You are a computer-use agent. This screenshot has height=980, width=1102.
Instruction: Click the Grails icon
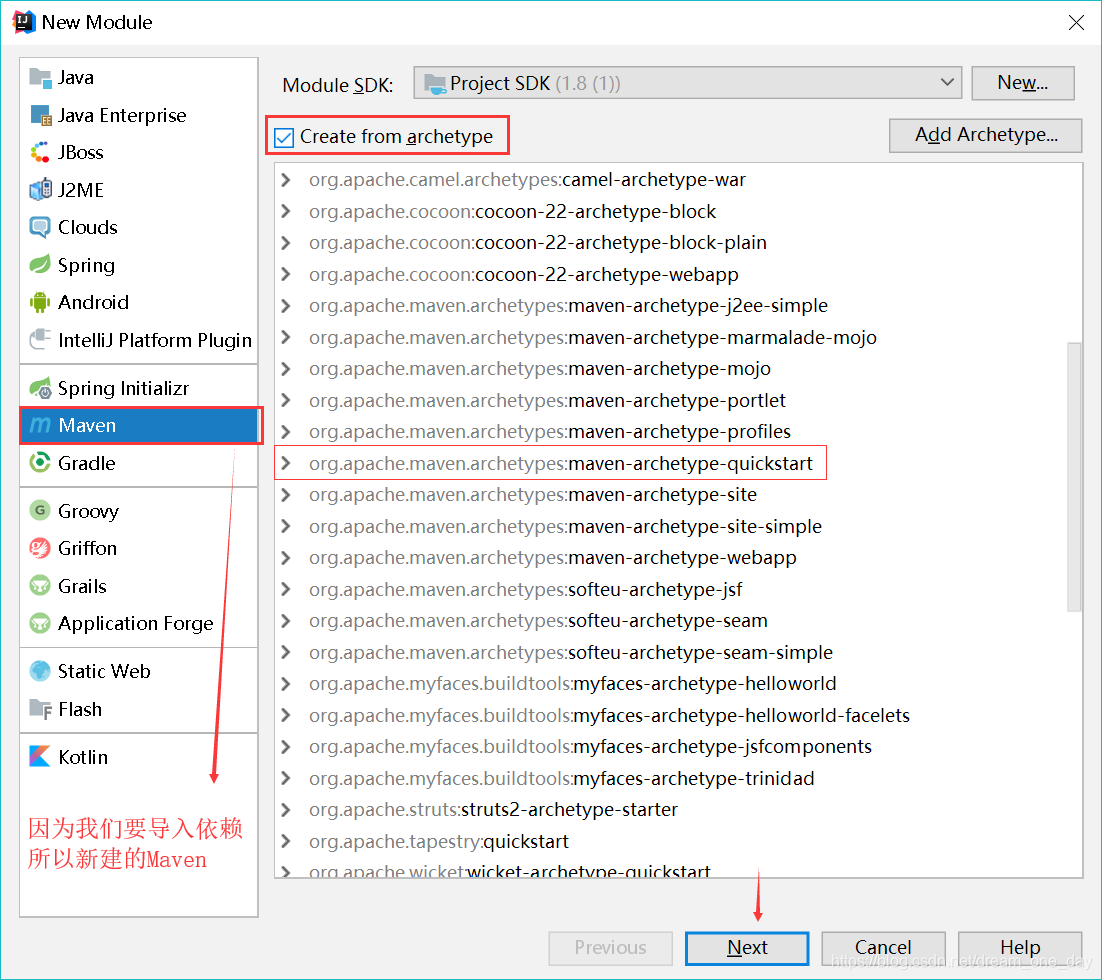(x=40, y=586)
